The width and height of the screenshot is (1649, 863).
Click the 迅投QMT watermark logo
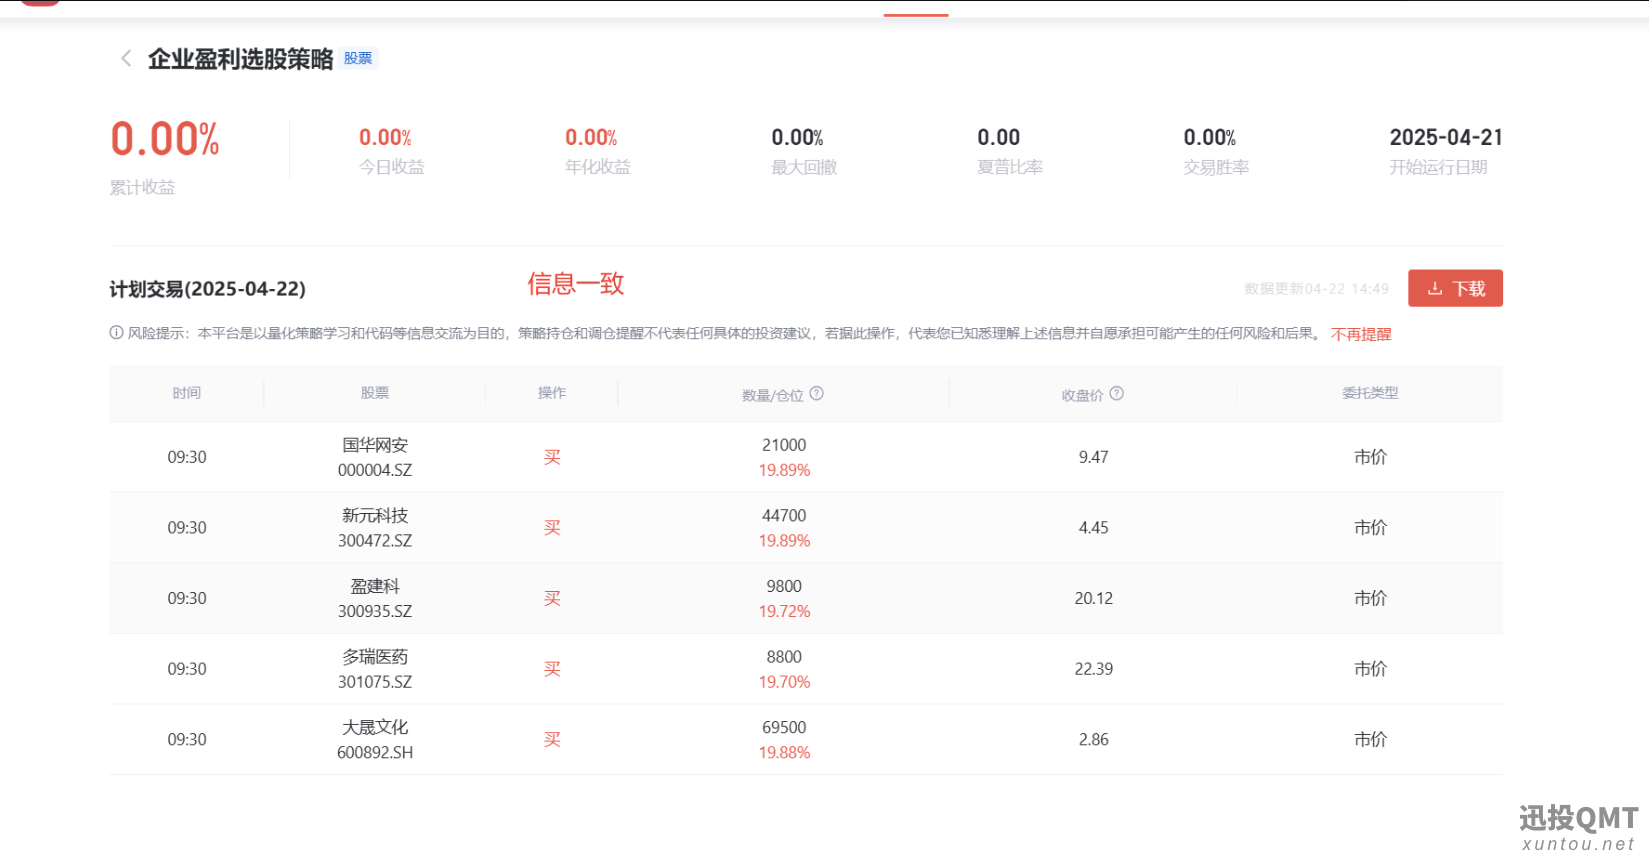click(1578, 828)
